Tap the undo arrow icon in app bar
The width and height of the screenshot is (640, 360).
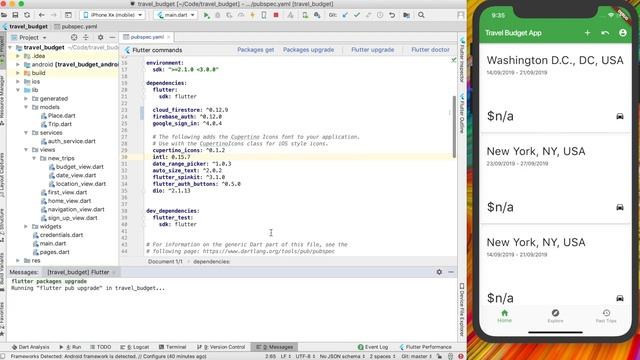[x=605, y=33]
